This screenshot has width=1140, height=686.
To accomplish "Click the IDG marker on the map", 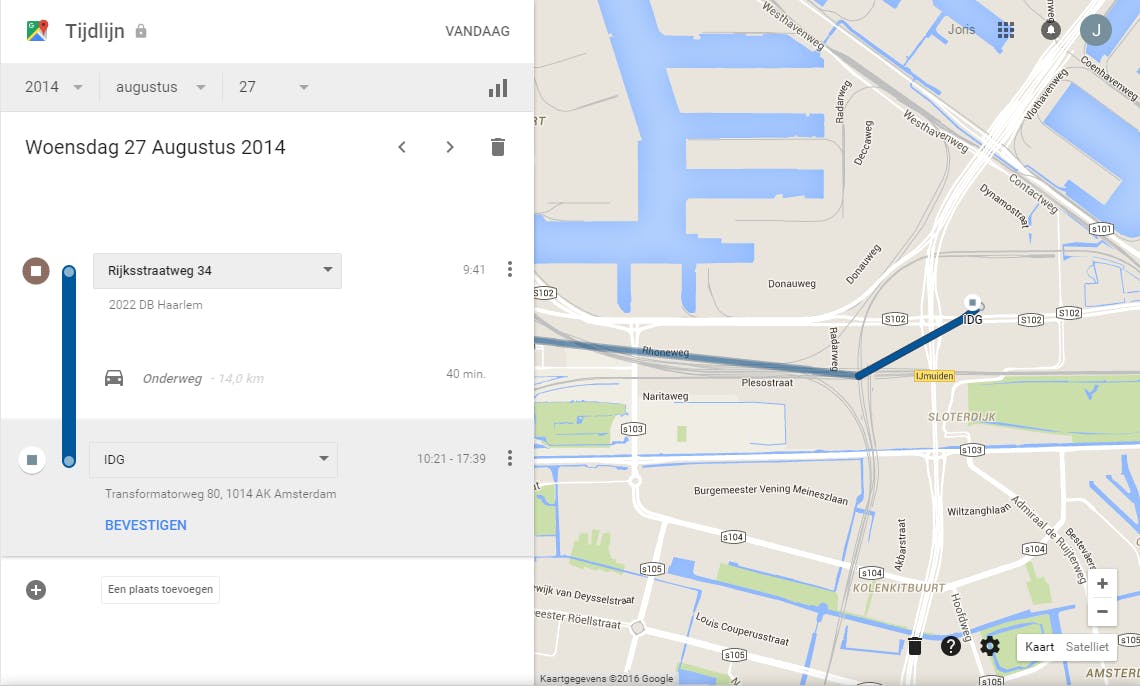I will [x=972, y=302].
